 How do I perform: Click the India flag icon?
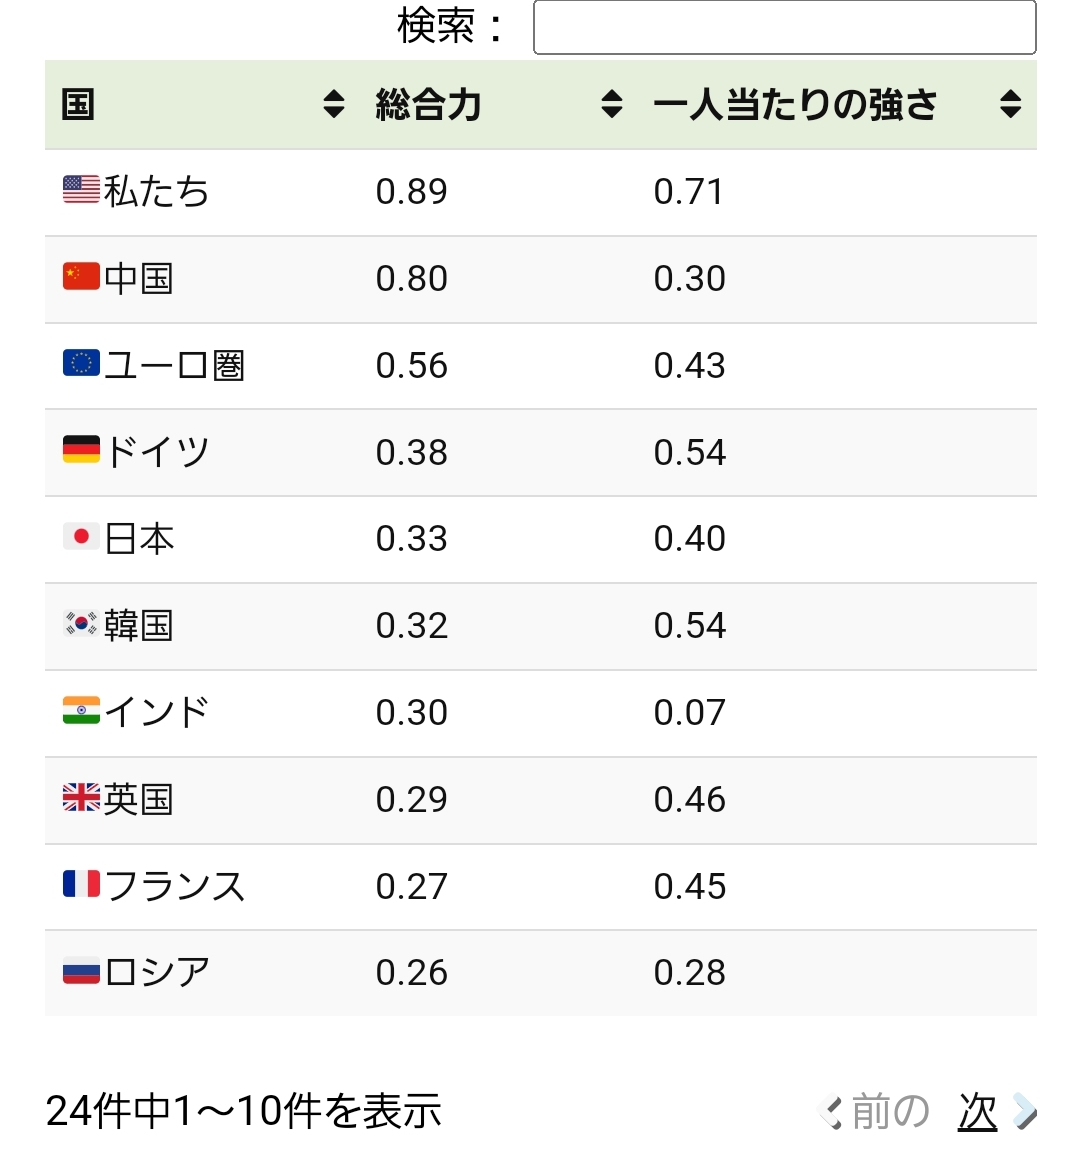click(81, 710)
